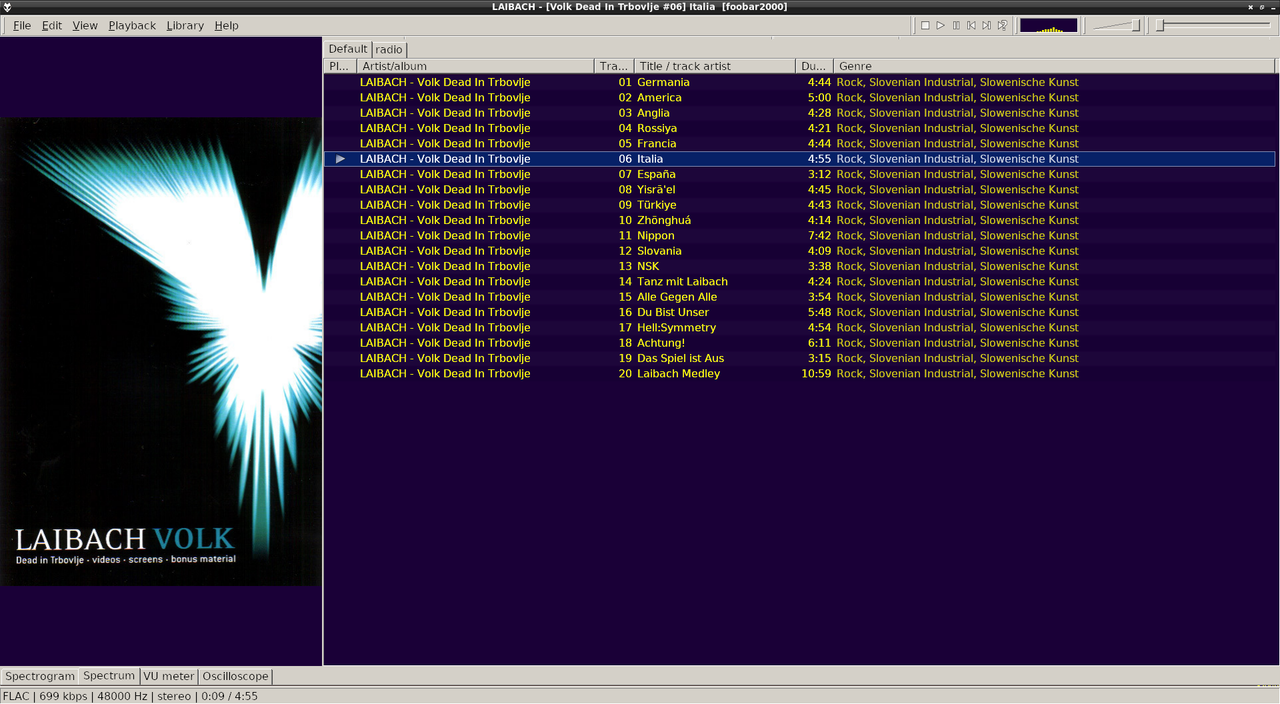Open the File menu

pyautogui.click(x=22, y=25)
